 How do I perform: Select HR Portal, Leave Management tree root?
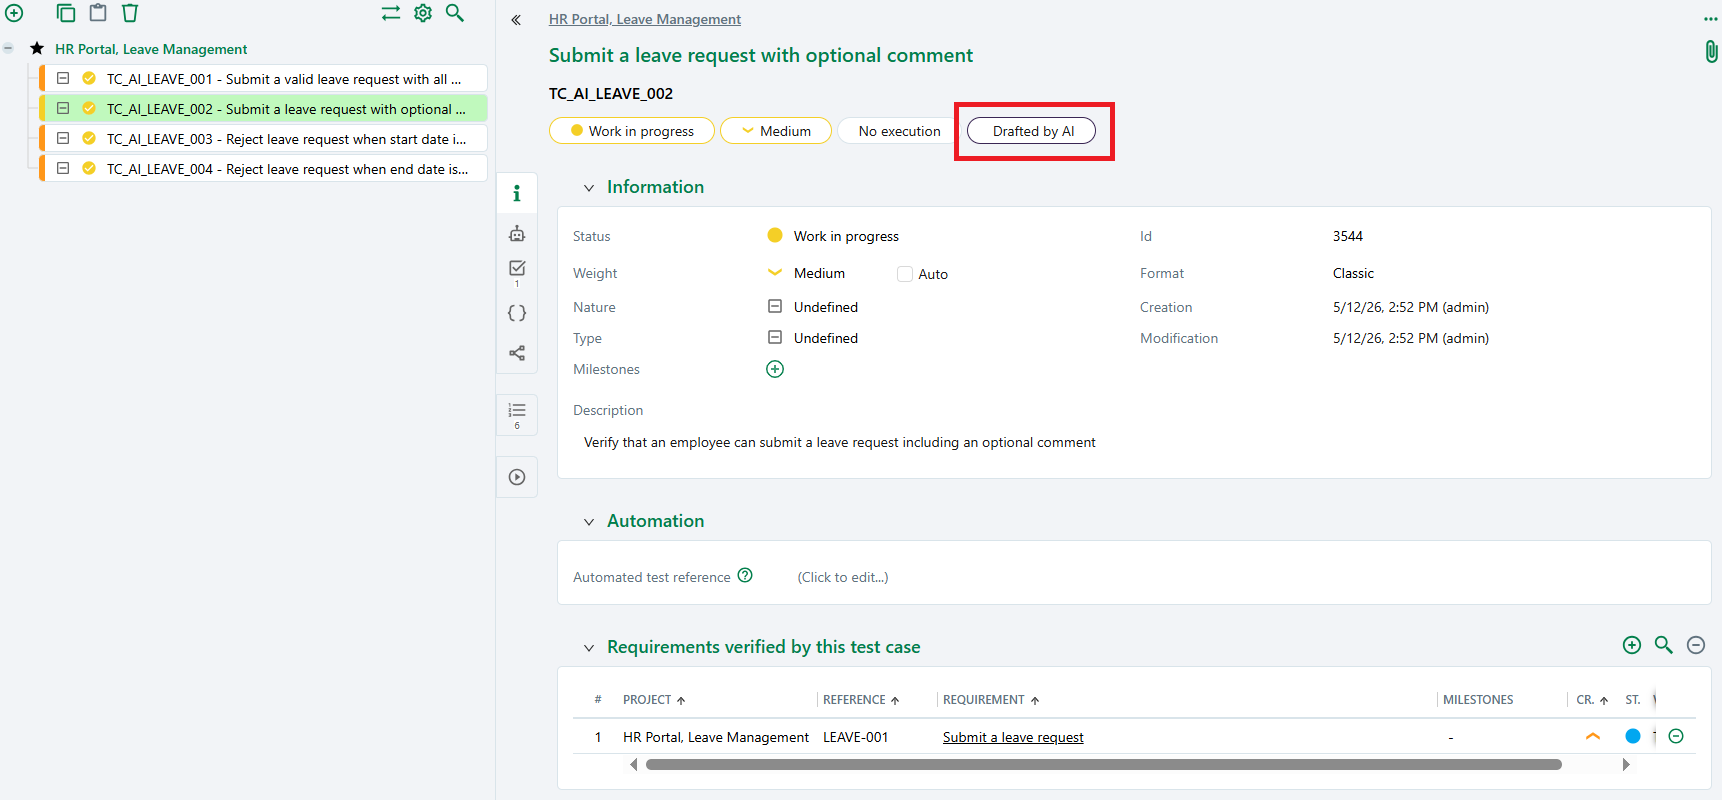click(x=151, y=49)
